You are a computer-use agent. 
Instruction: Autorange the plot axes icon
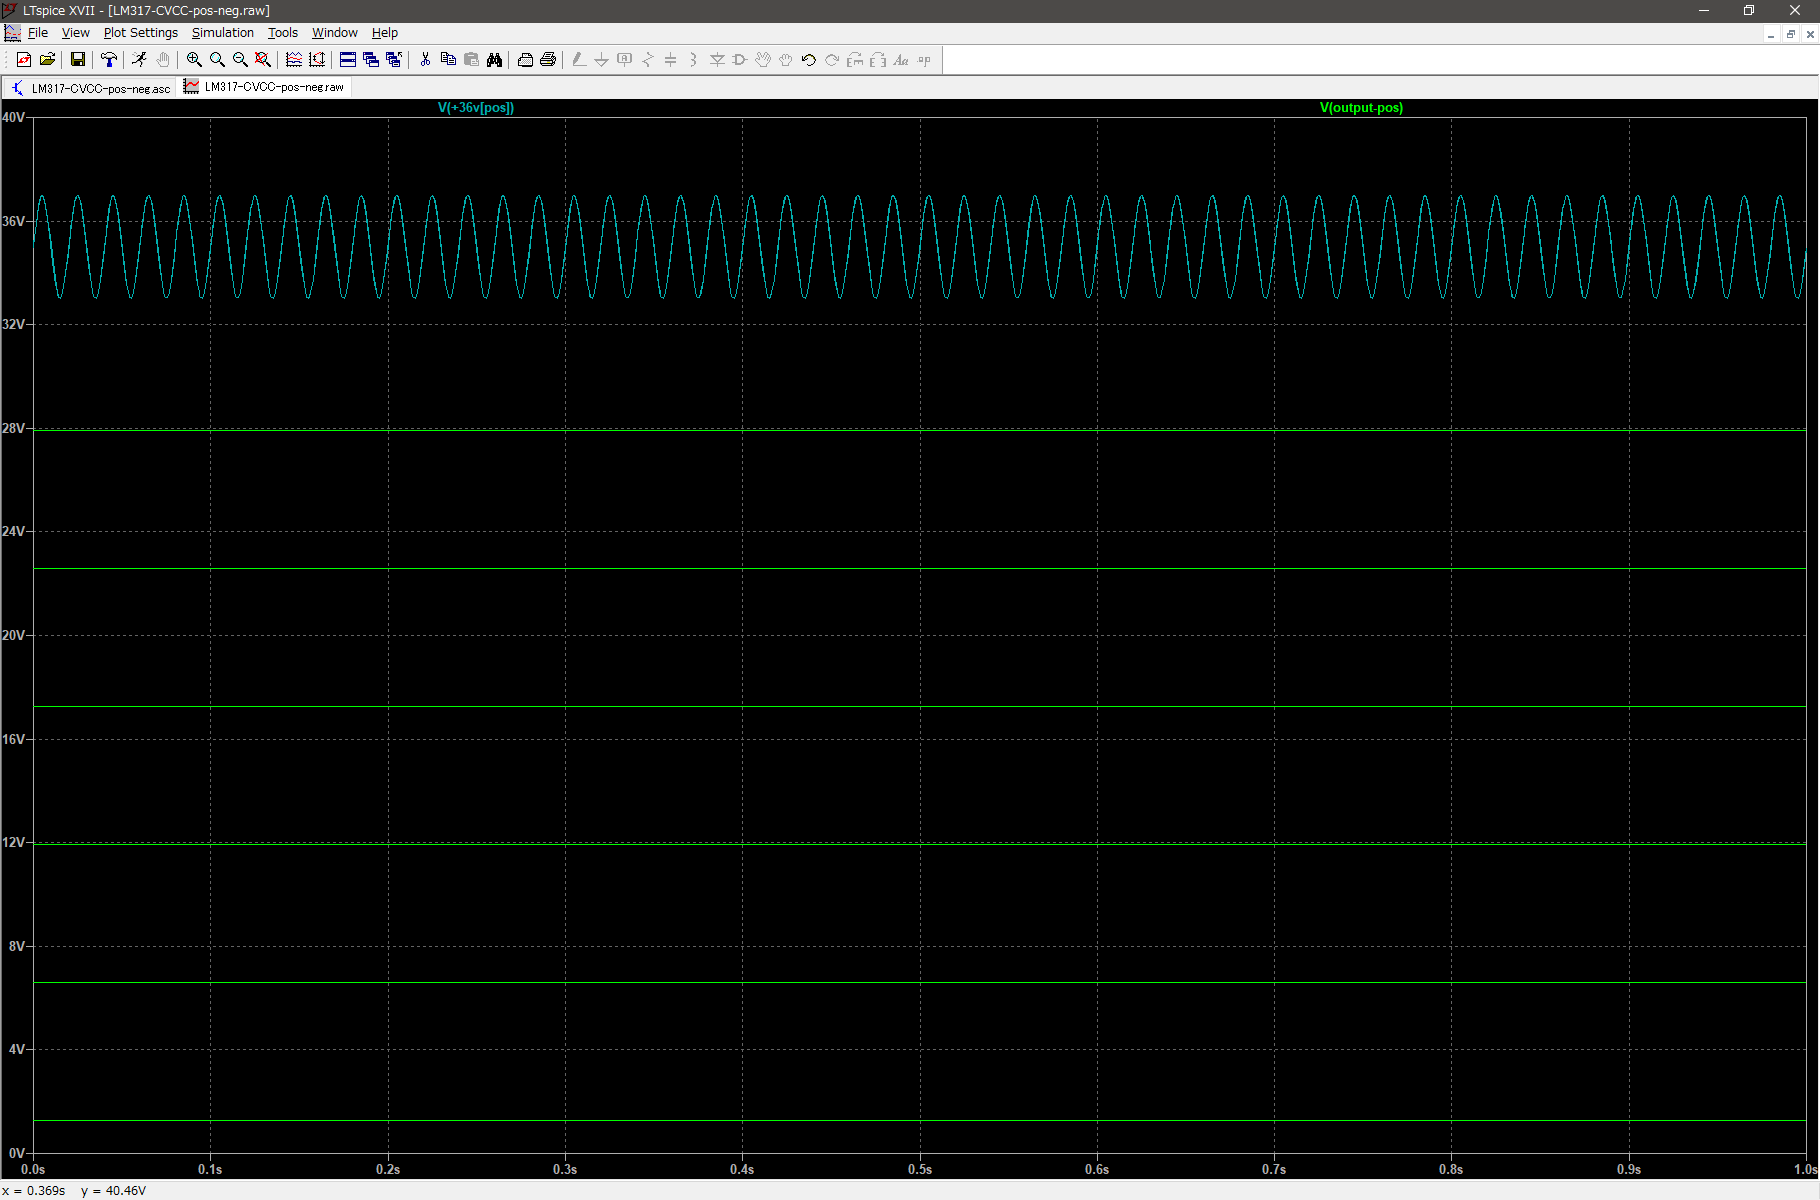317,60
